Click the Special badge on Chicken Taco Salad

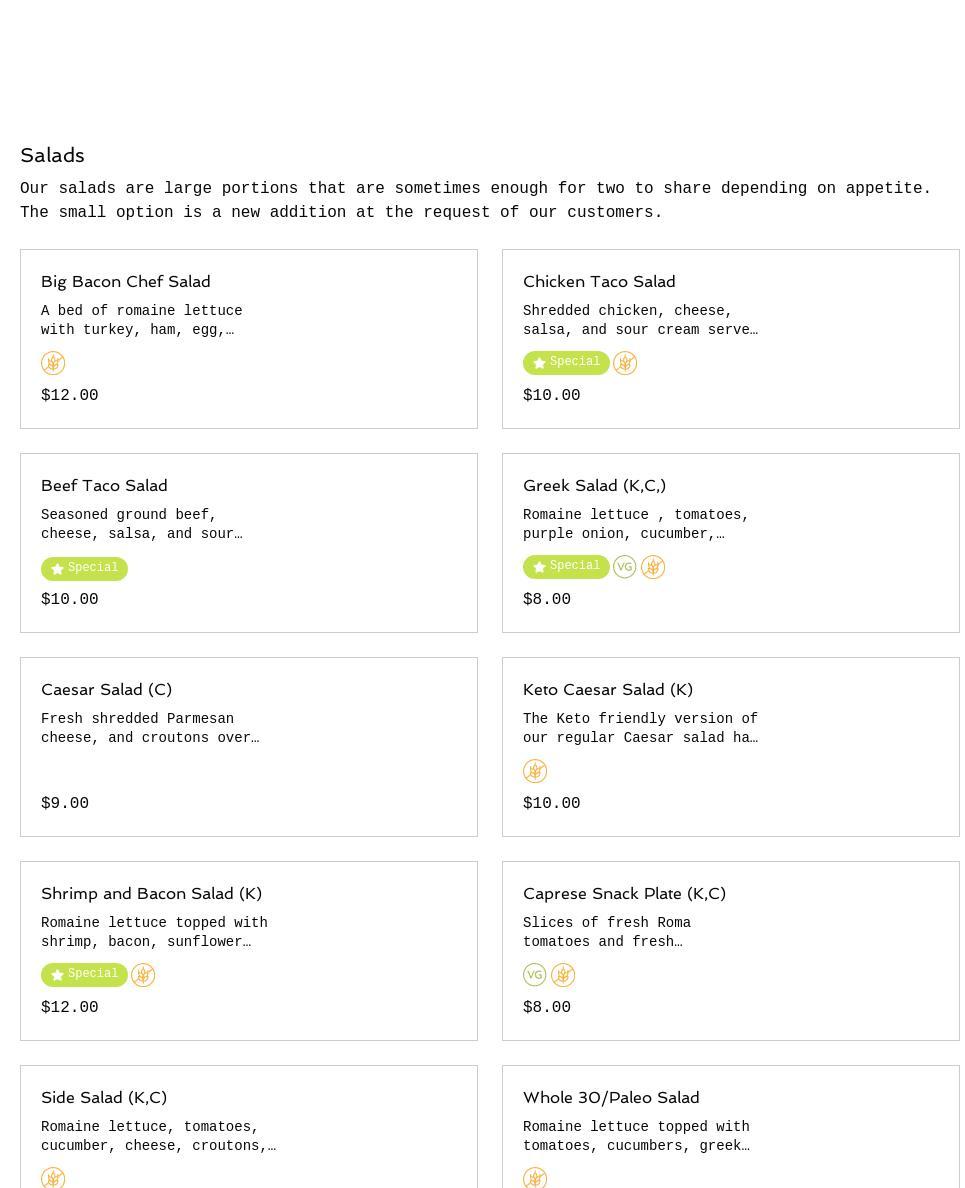point(566,362)
